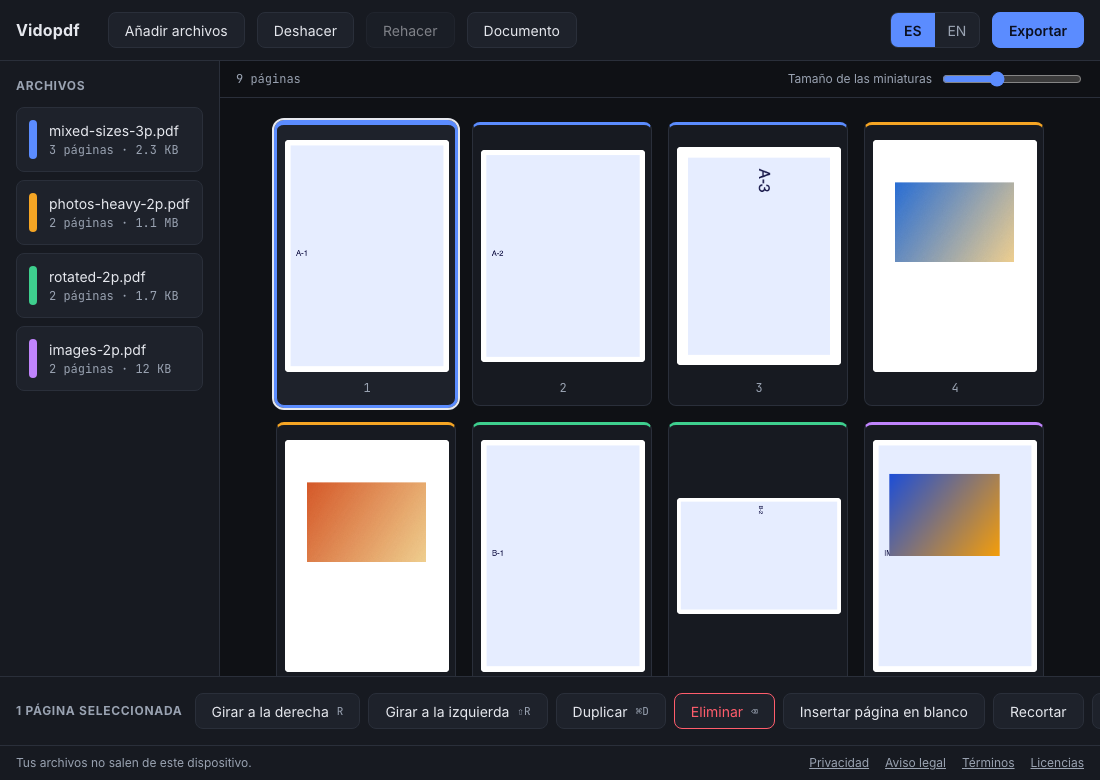Click Girar a la izquierda button

(457, 711)
